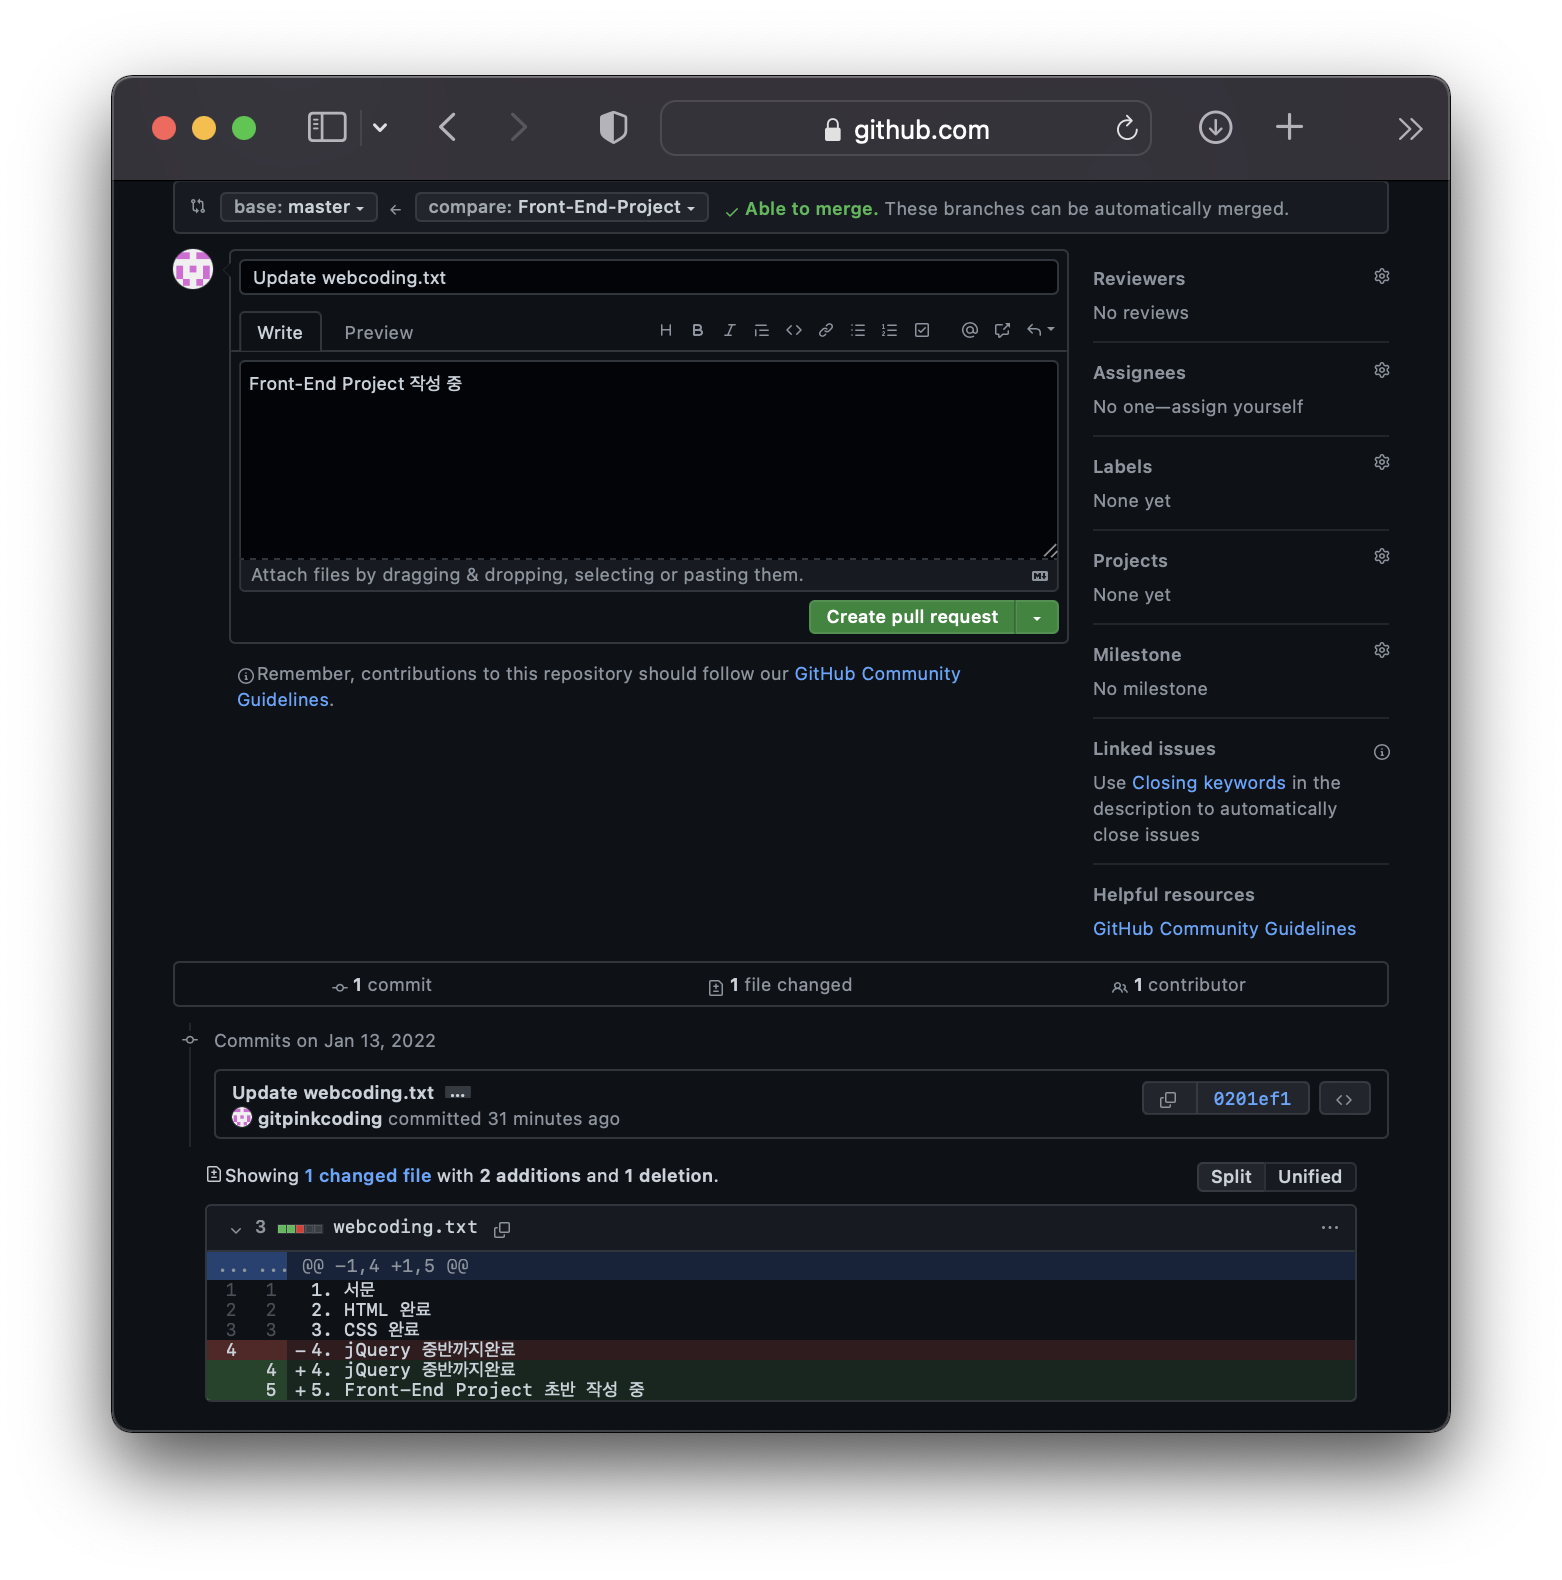Open Labels settings gear
The height and width of the screenshot is (1580, 1562).
click(x=1382, y=462)
